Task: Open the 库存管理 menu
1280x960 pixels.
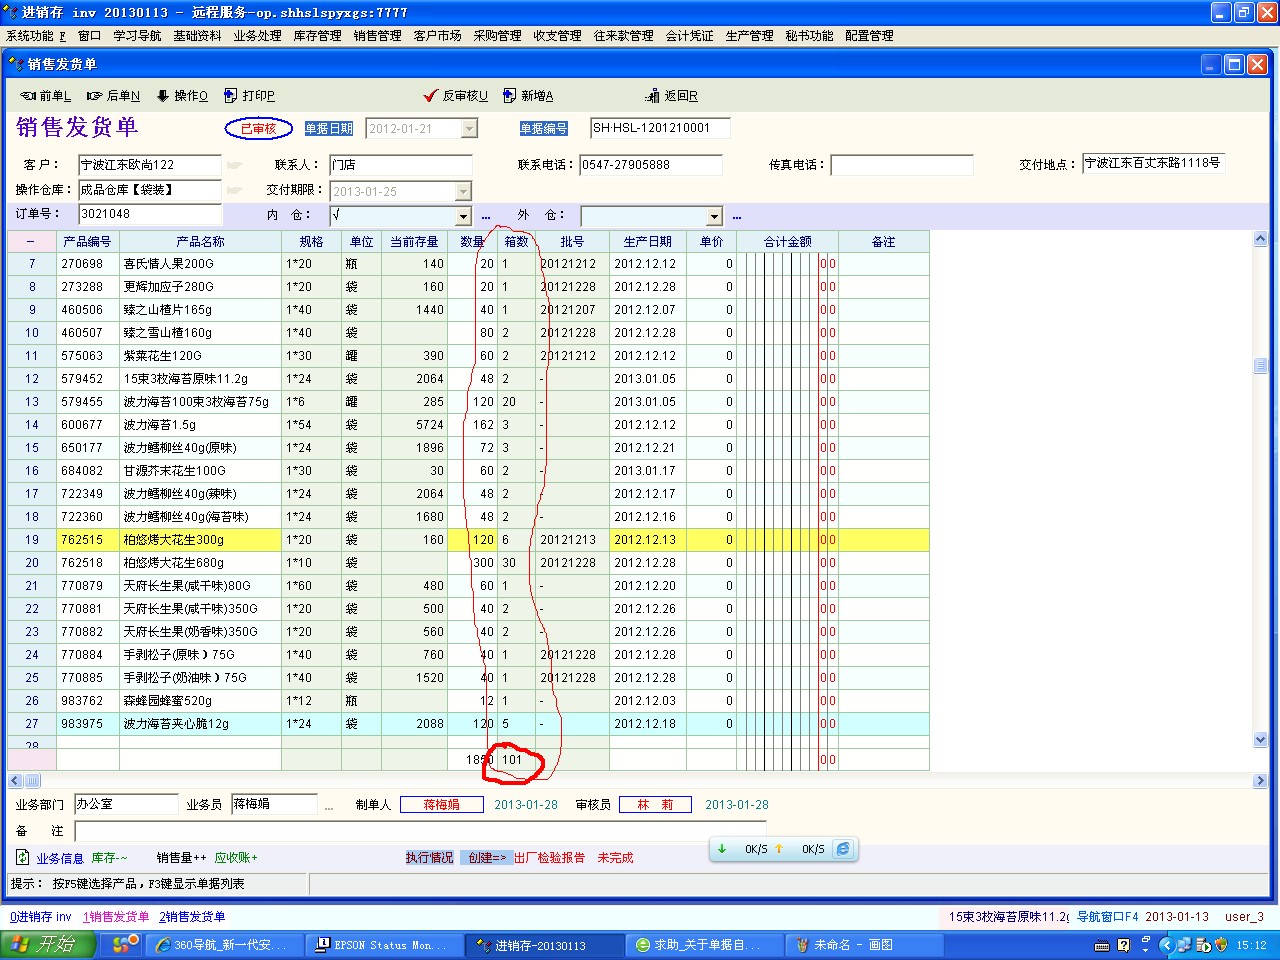Action: [x=317, y=35]
